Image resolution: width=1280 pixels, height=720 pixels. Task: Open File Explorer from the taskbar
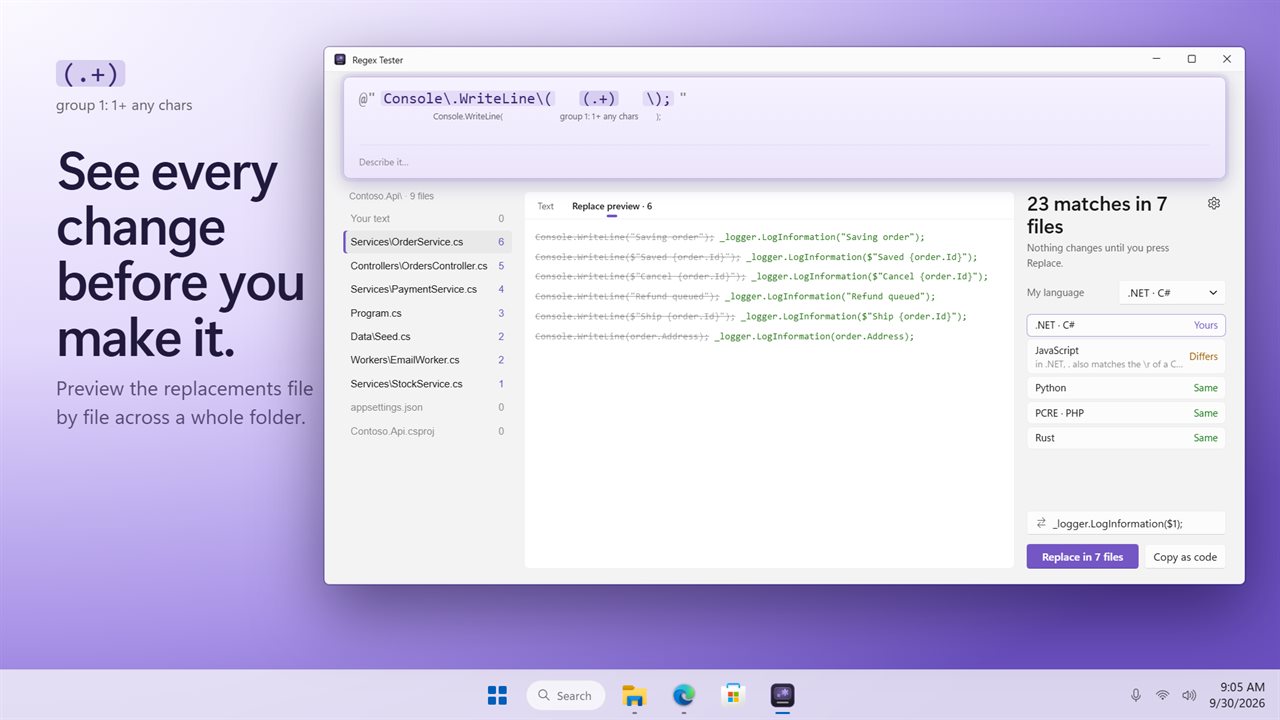coord(634,695)
